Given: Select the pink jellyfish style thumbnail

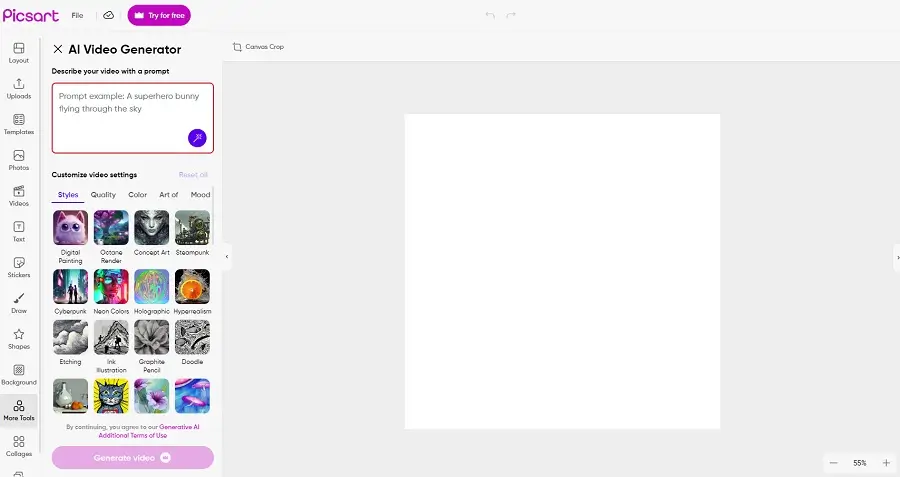Looking at the screenshot, I should coord(192,396).
